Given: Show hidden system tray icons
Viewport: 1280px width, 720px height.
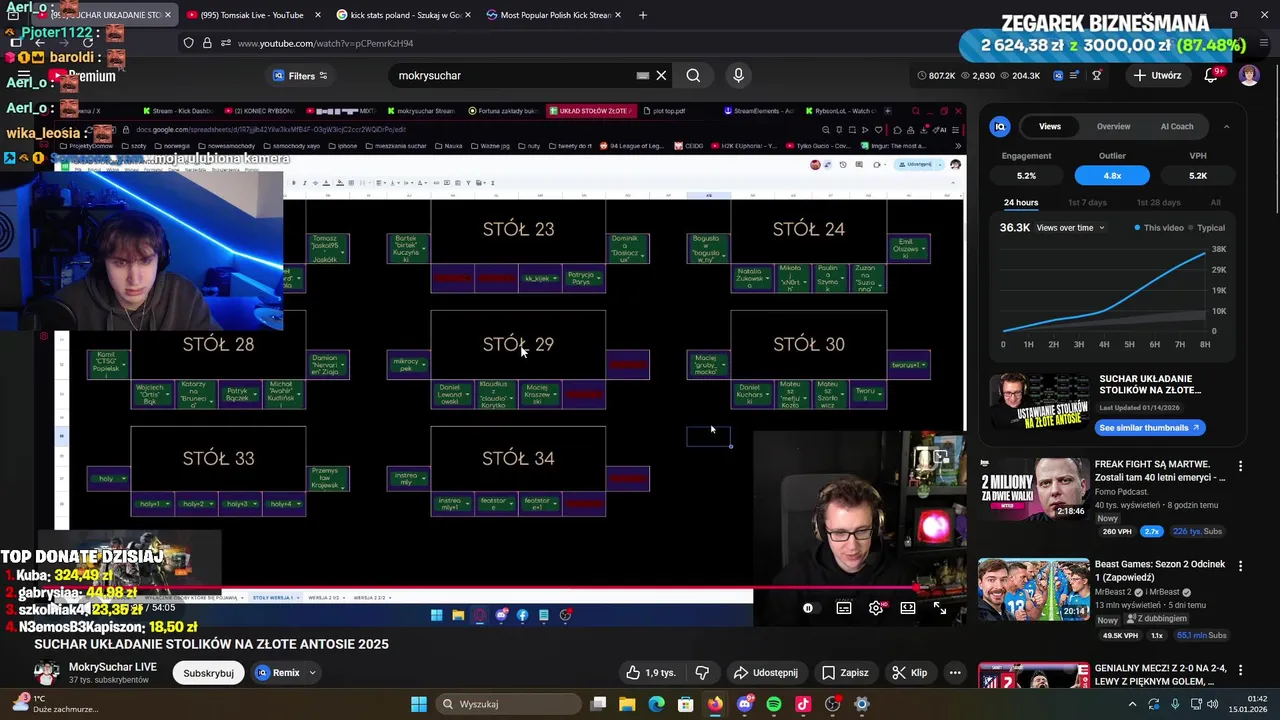Looking at the screenshot, I should point(1131,704).
